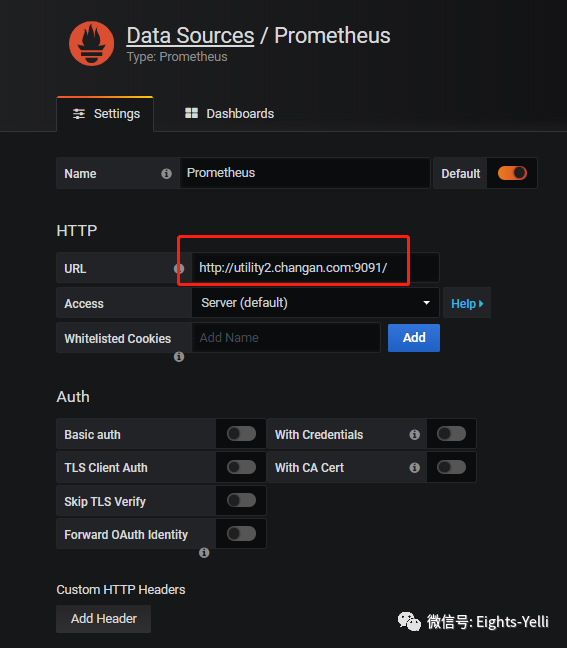Enable Forward OAuth Identity switch
This screenshot has height=648, width=567.
(241, 534)
